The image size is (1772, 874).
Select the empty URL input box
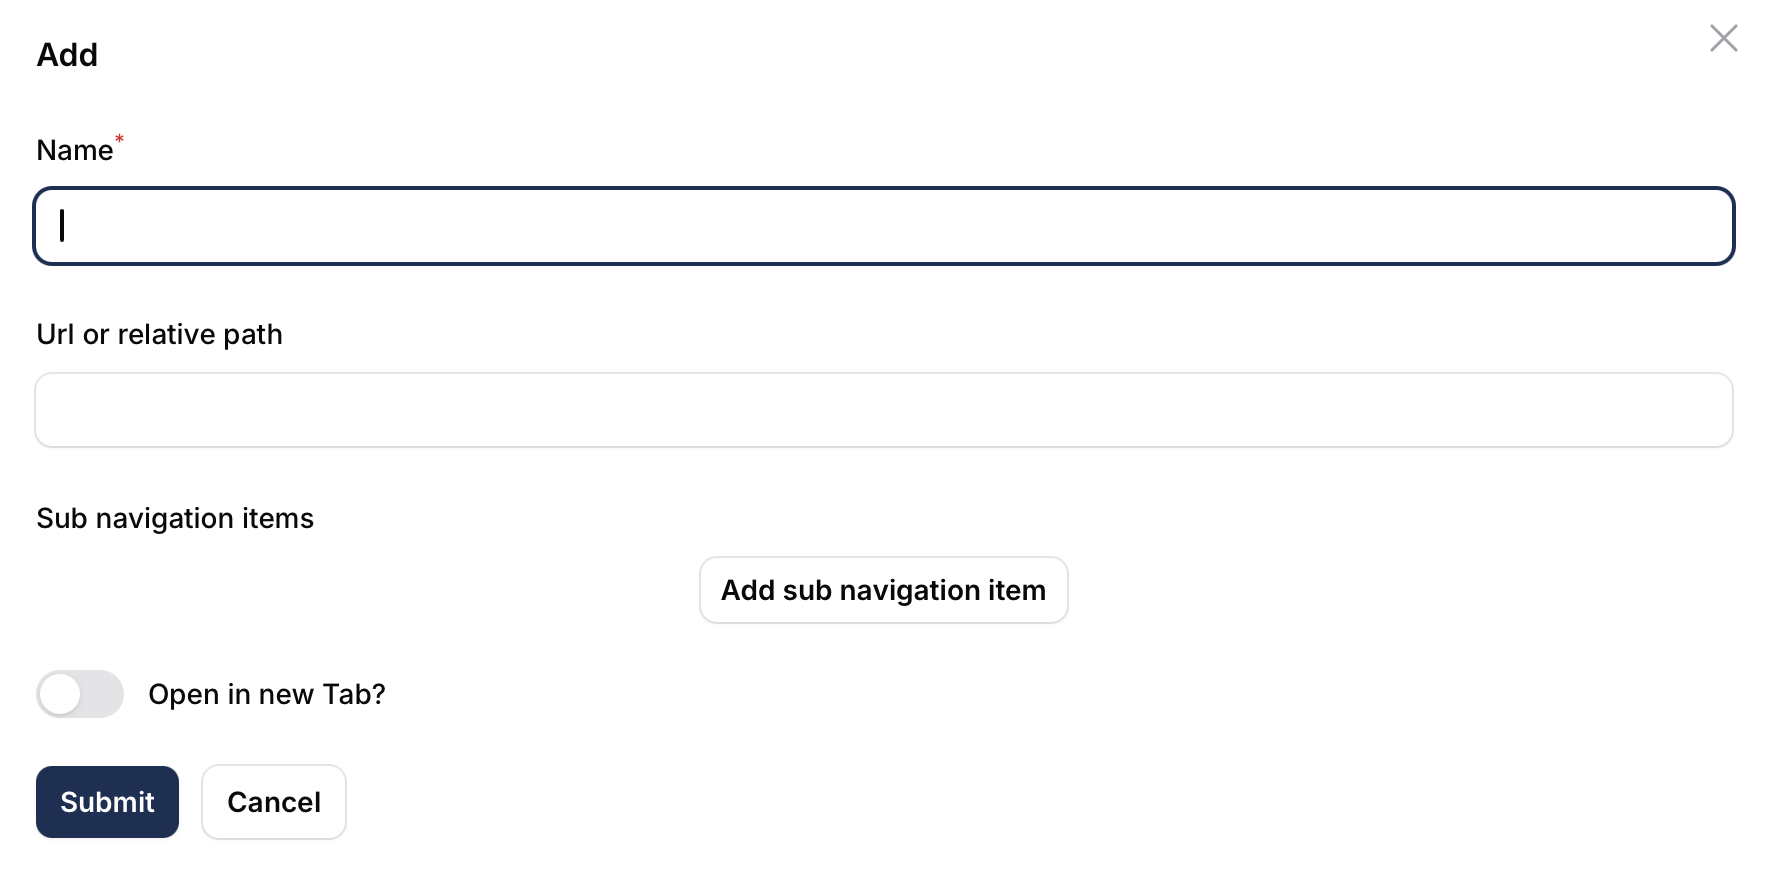[x=884, y=410]
